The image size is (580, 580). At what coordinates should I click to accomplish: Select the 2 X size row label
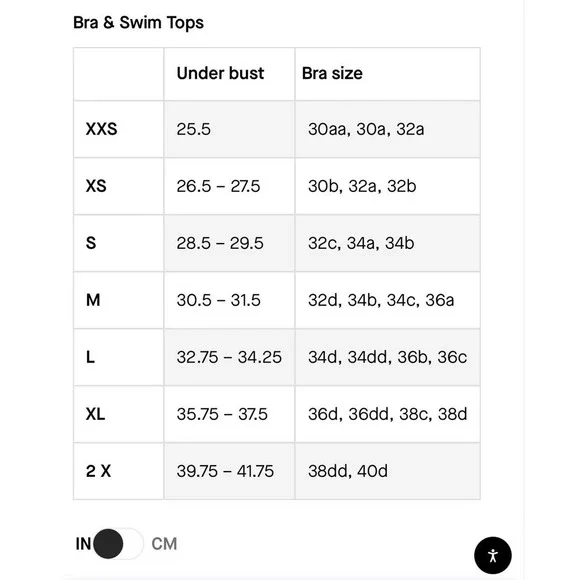[98, 471]
